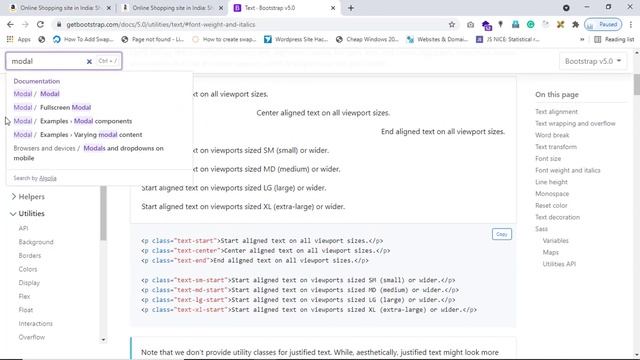Jump to Line height section
The height and width of the screenshot is (360, 640).
click(x=551, y=182)
